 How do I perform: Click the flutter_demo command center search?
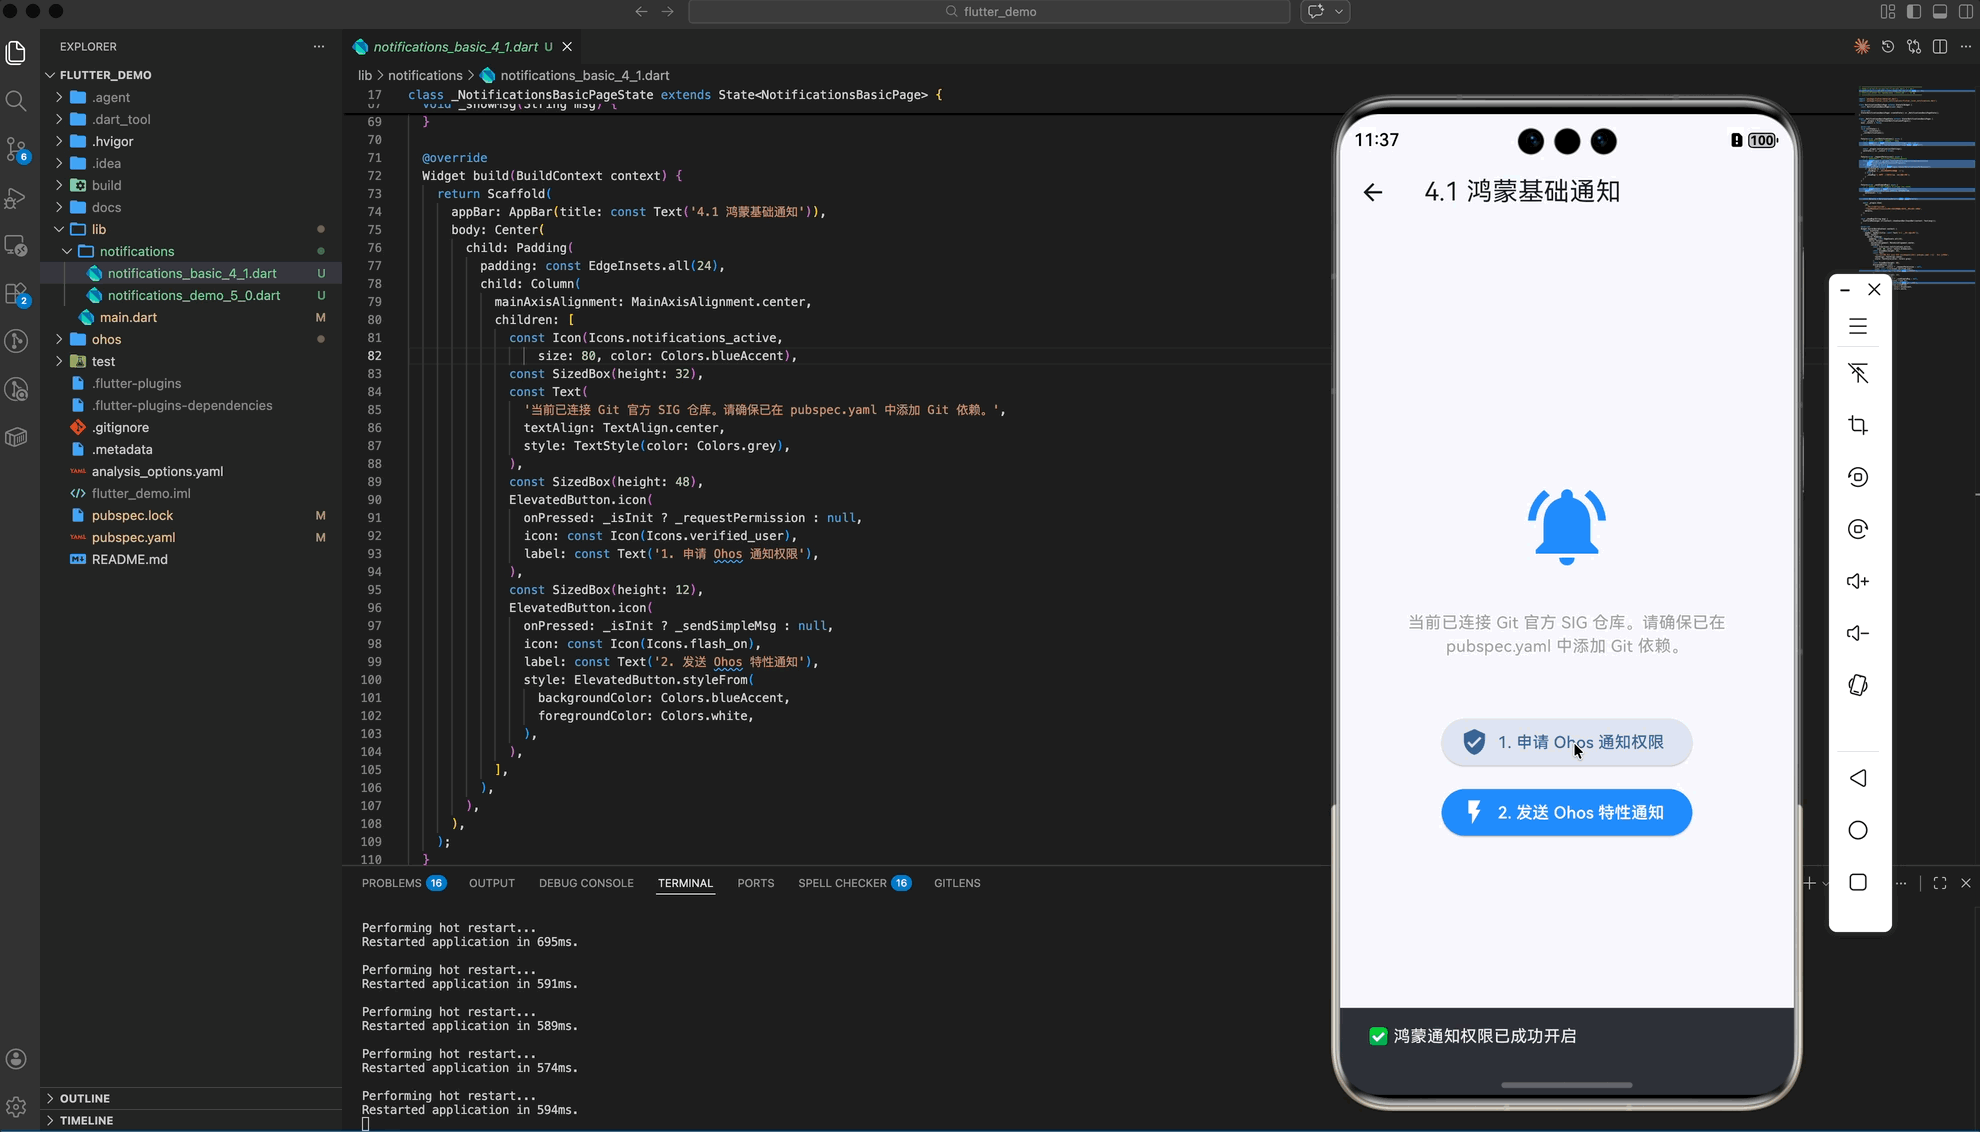pos(989,12)
